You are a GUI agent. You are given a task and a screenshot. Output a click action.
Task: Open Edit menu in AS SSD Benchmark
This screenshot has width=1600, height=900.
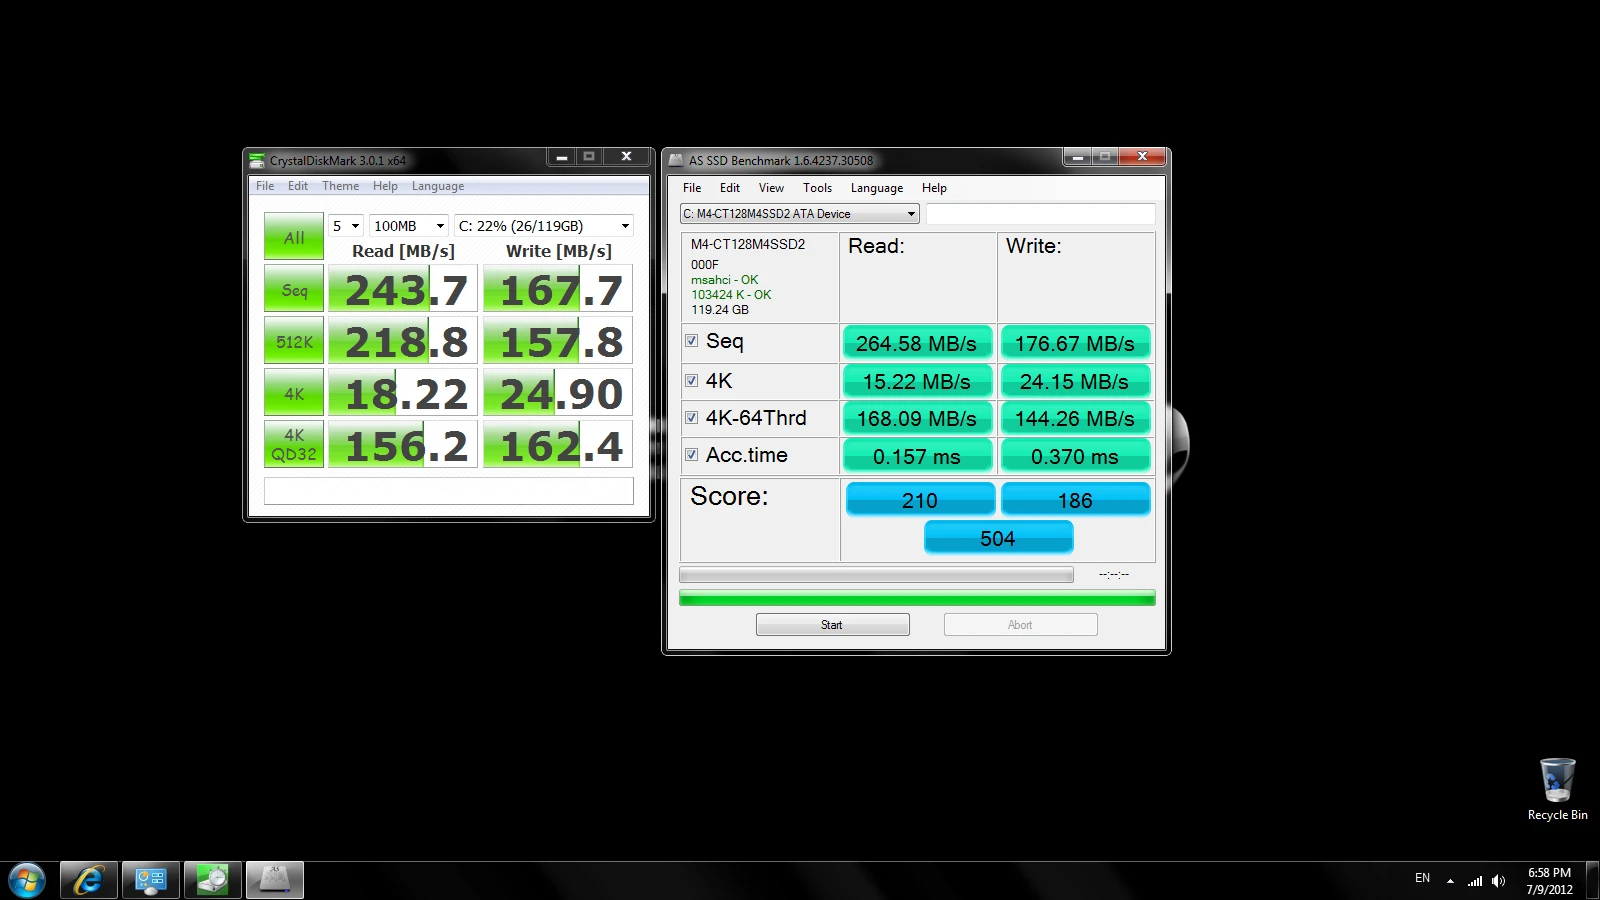click(730, 188)
